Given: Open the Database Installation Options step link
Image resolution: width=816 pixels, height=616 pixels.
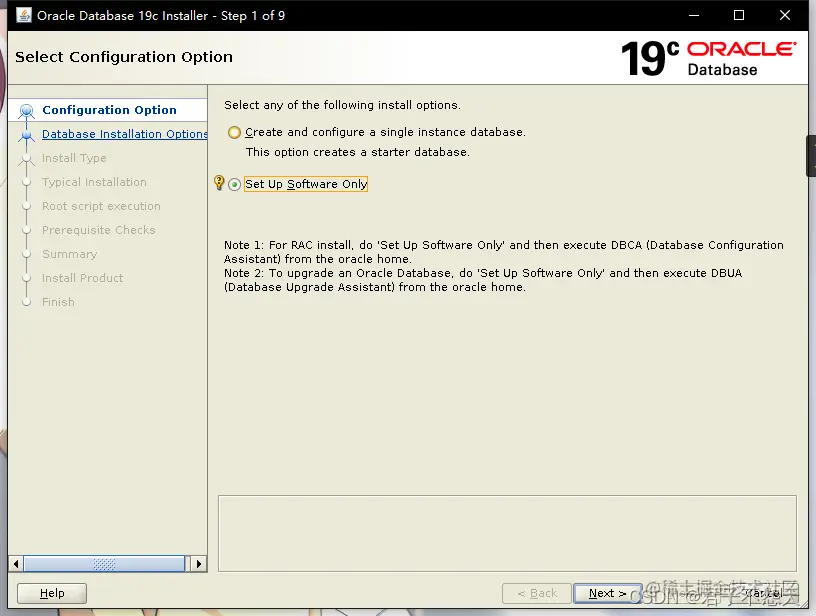Looking at the screenshot, I should pyautogui.click(x=124, y=134).
